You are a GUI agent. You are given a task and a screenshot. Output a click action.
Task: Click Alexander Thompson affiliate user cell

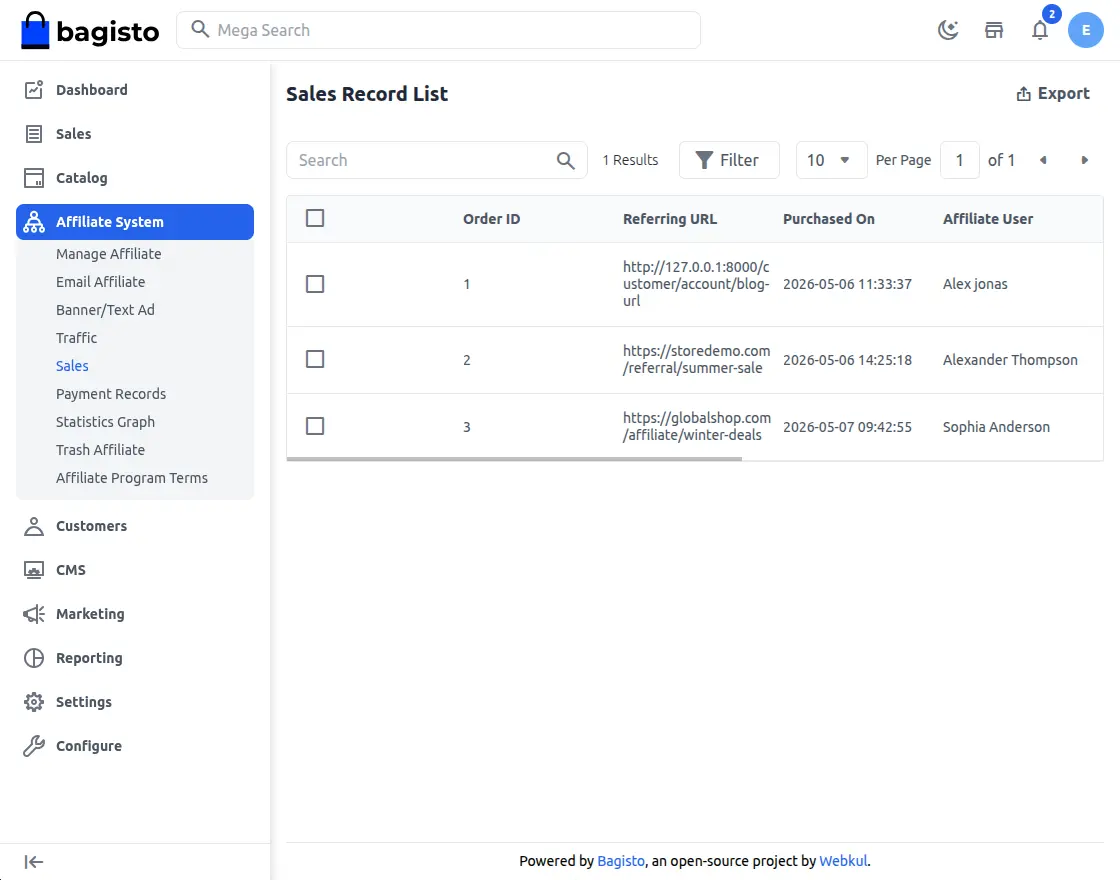[1010, 359]
